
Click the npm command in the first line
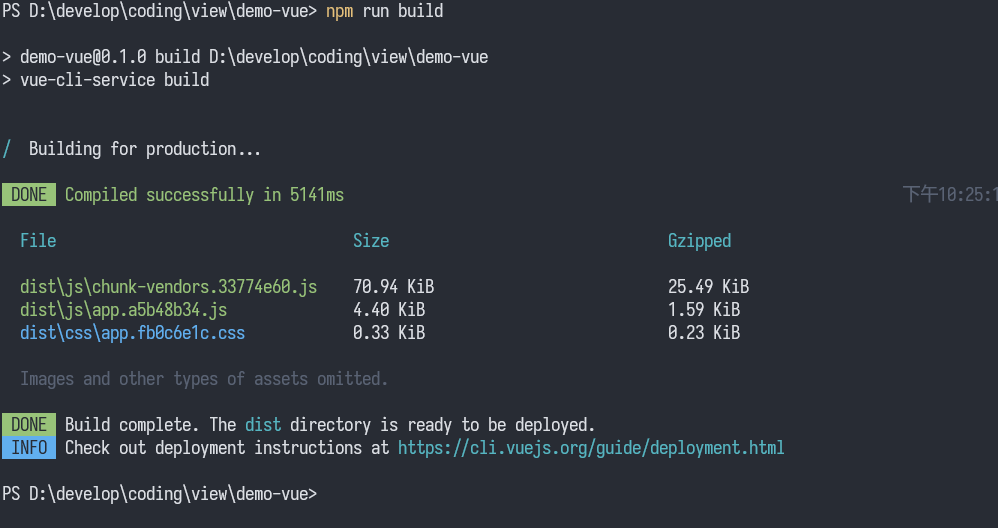coord(339,11)
